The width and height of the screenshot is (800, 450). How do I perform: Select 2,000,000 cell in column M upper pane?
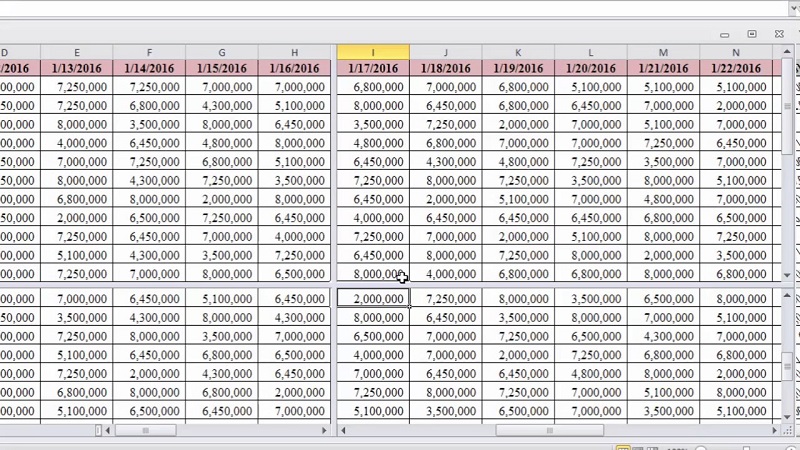click(x=663, y=255)
